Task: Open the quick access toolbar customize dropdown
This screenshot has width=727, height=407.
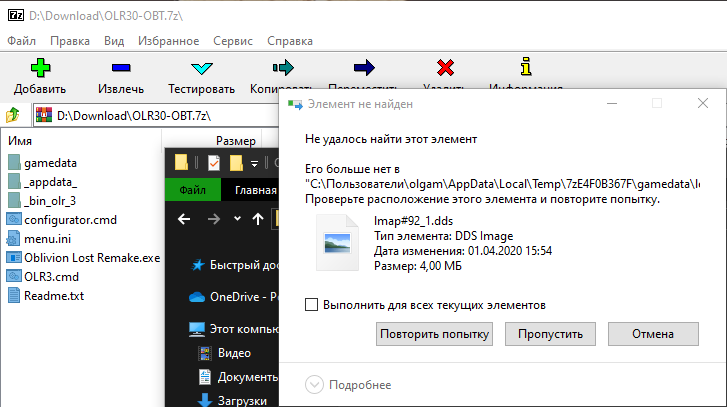Action: click(254, 163)
